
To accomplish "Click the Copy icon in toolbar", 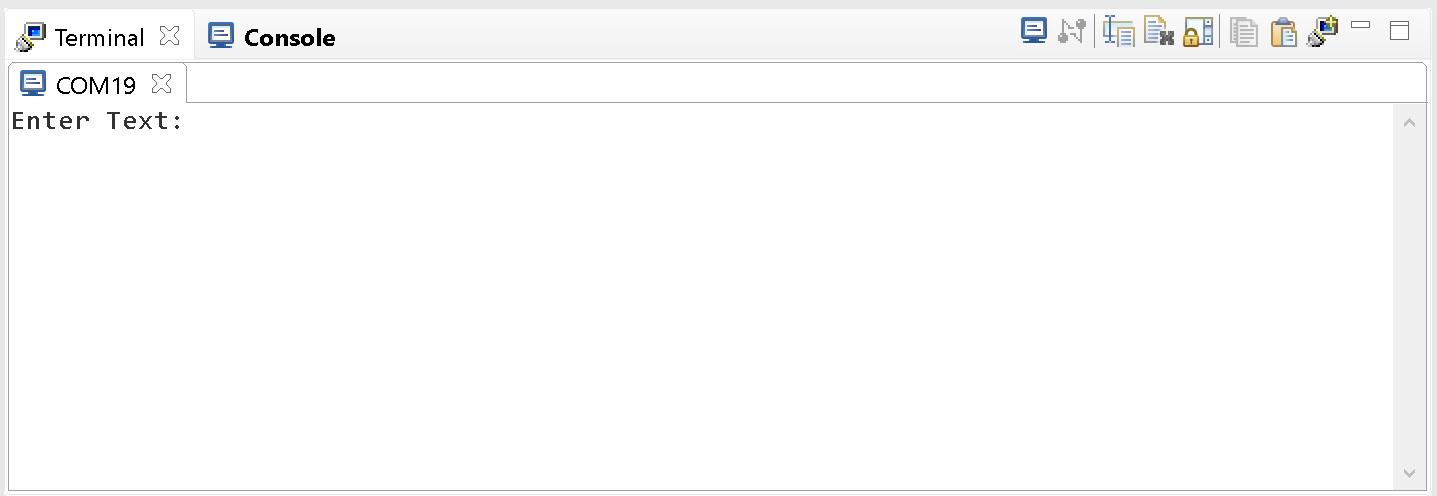I will 1243,32.
